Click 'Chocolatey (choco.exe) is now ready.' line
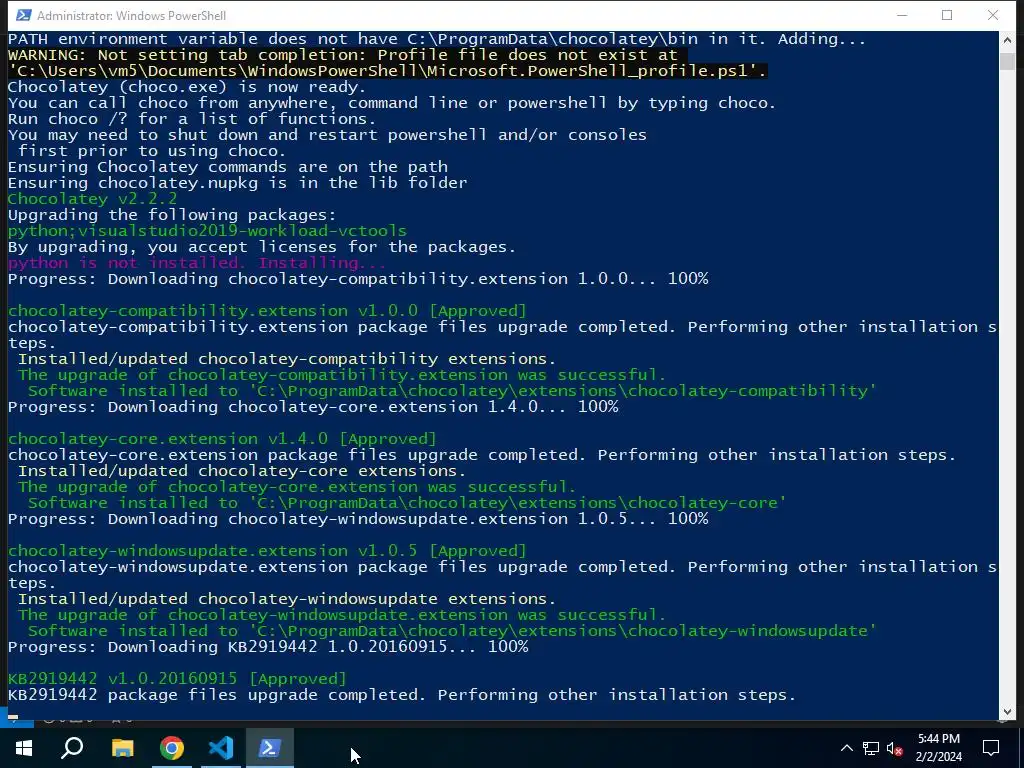Screen dimensions: 1024x768 [187, 87]
